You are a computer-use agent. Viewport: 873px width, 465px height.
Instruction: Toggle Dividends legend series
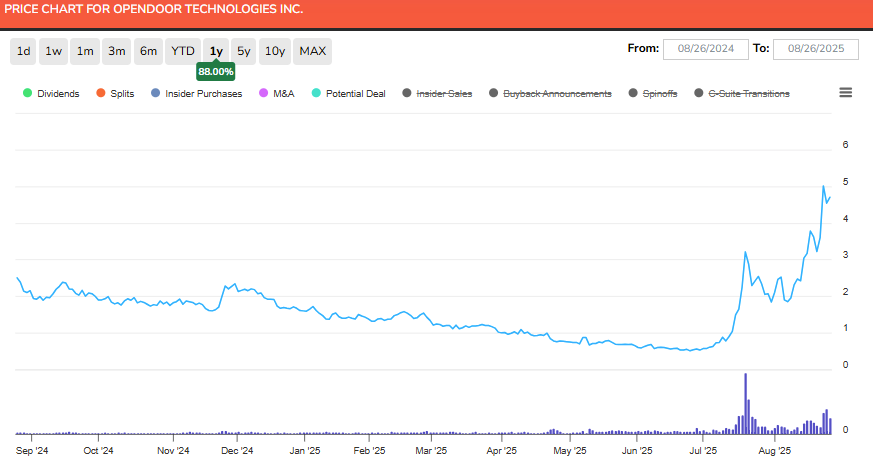coord(51,94)
